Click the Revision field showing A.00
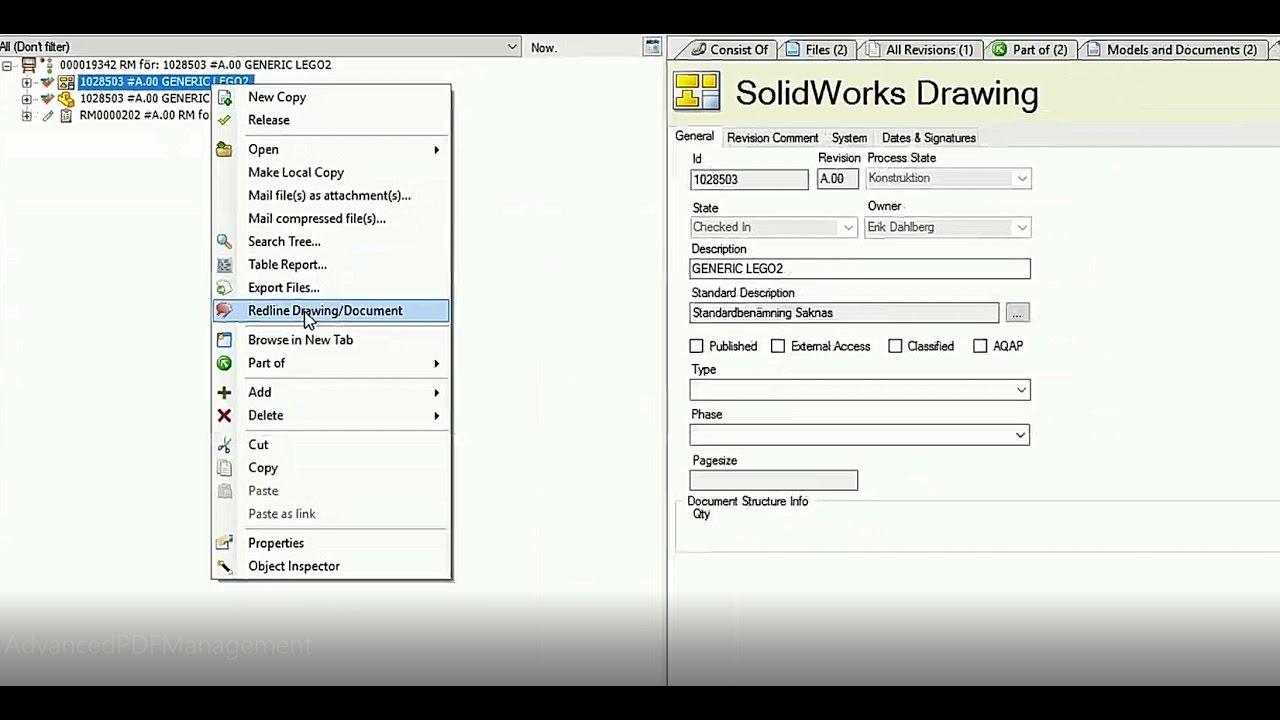The width and height of the screenshot is (1280, 720). point(837,179)
